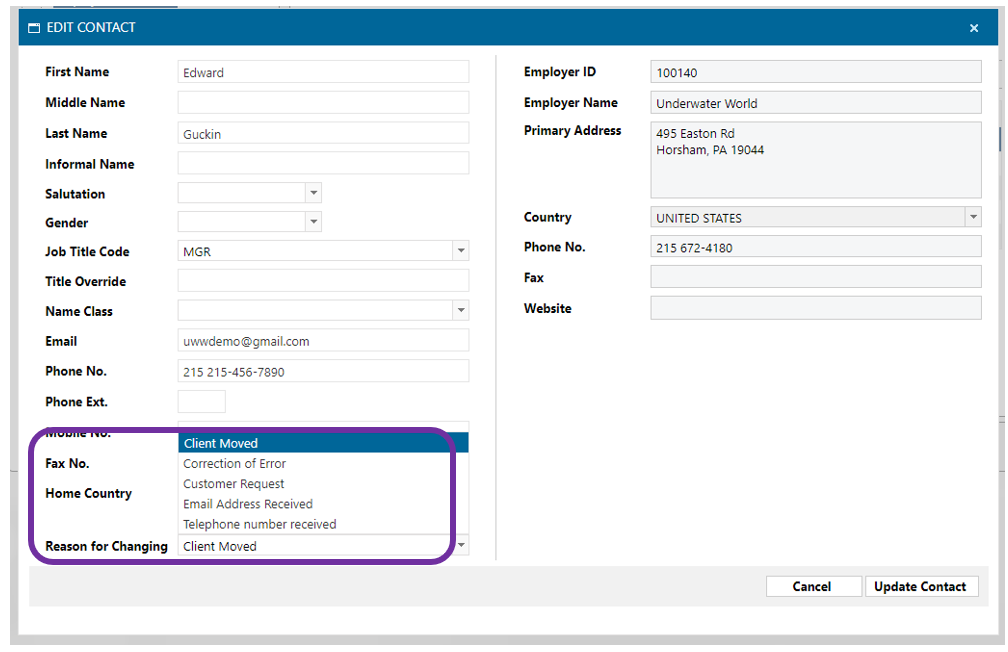This screenshot has width=1008, height=652.
Task: Click the Title Override text field
Action: click(x=323, y=281)
